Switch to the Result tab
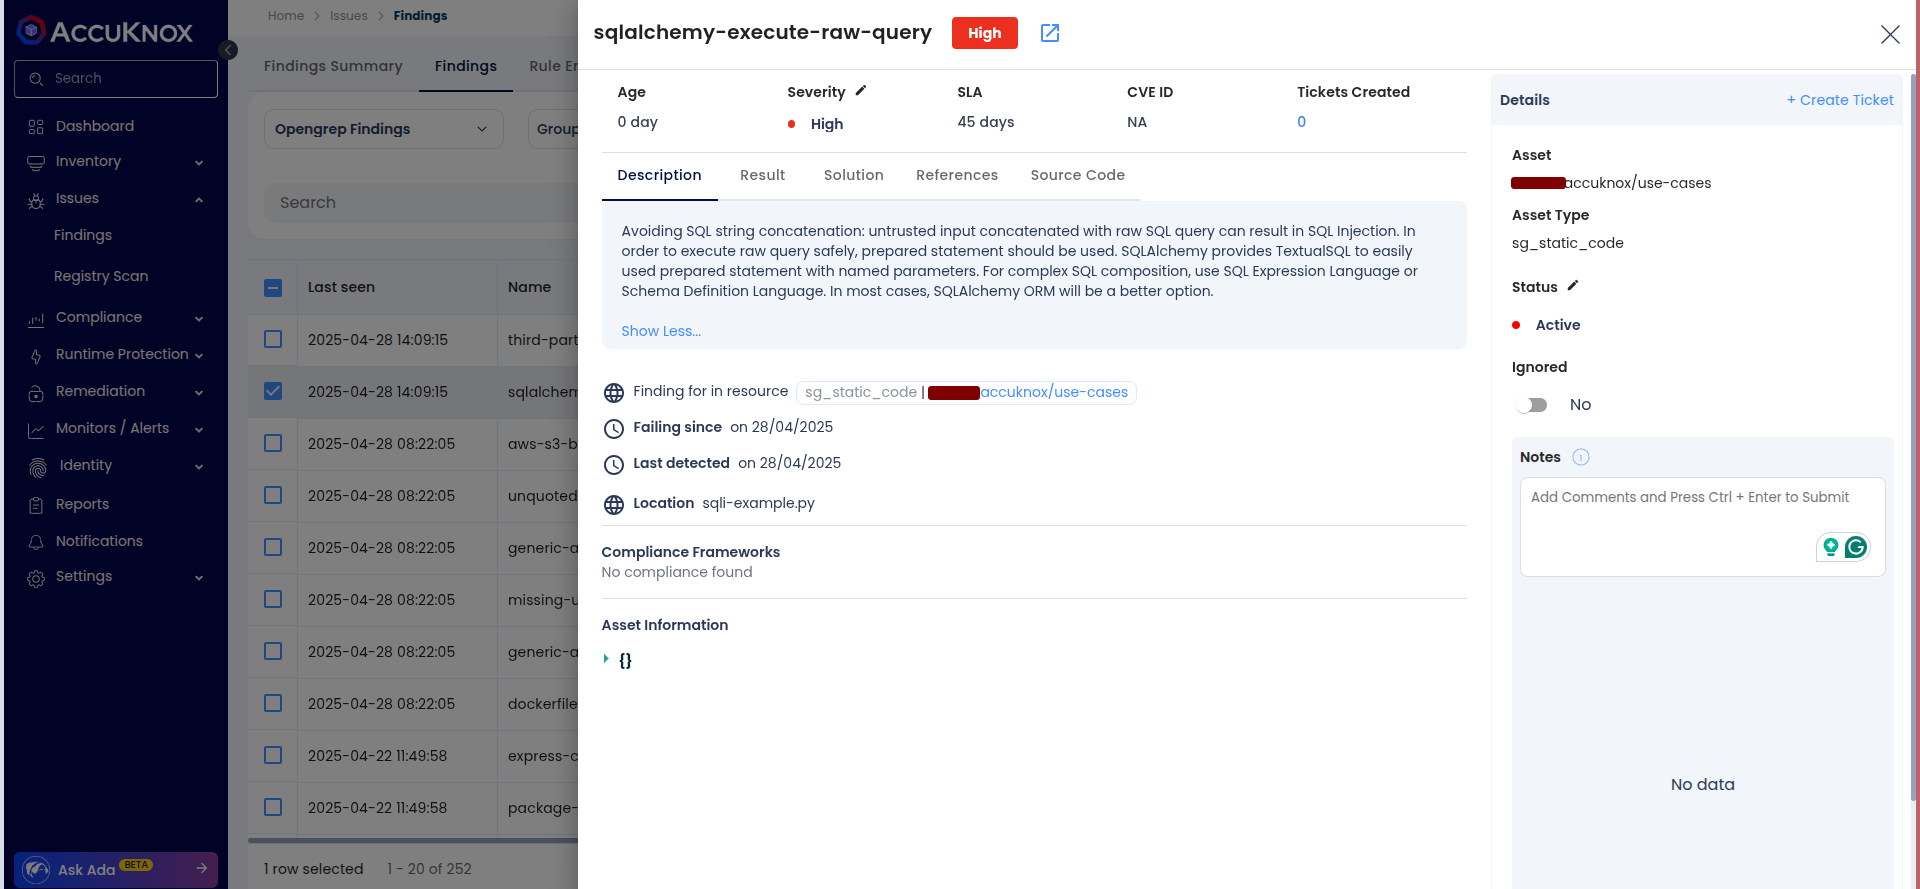The width and height of the screenshot is (1920, 889). (762, 175)
